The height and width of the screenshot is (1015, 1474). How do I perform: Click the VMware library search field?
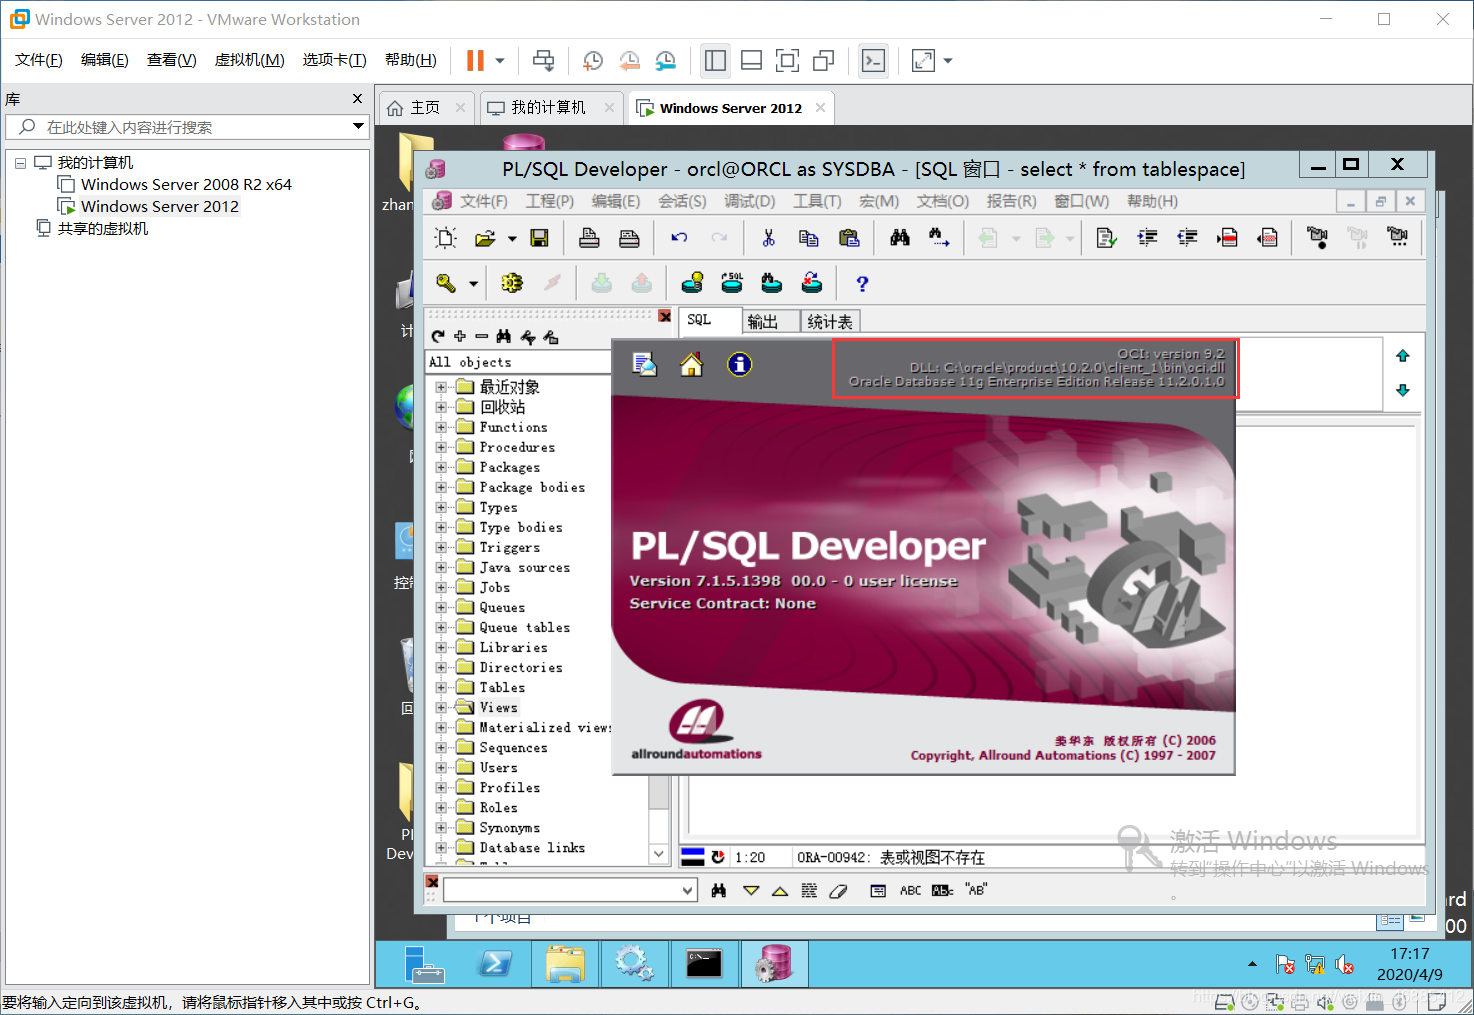coord(188,127)
